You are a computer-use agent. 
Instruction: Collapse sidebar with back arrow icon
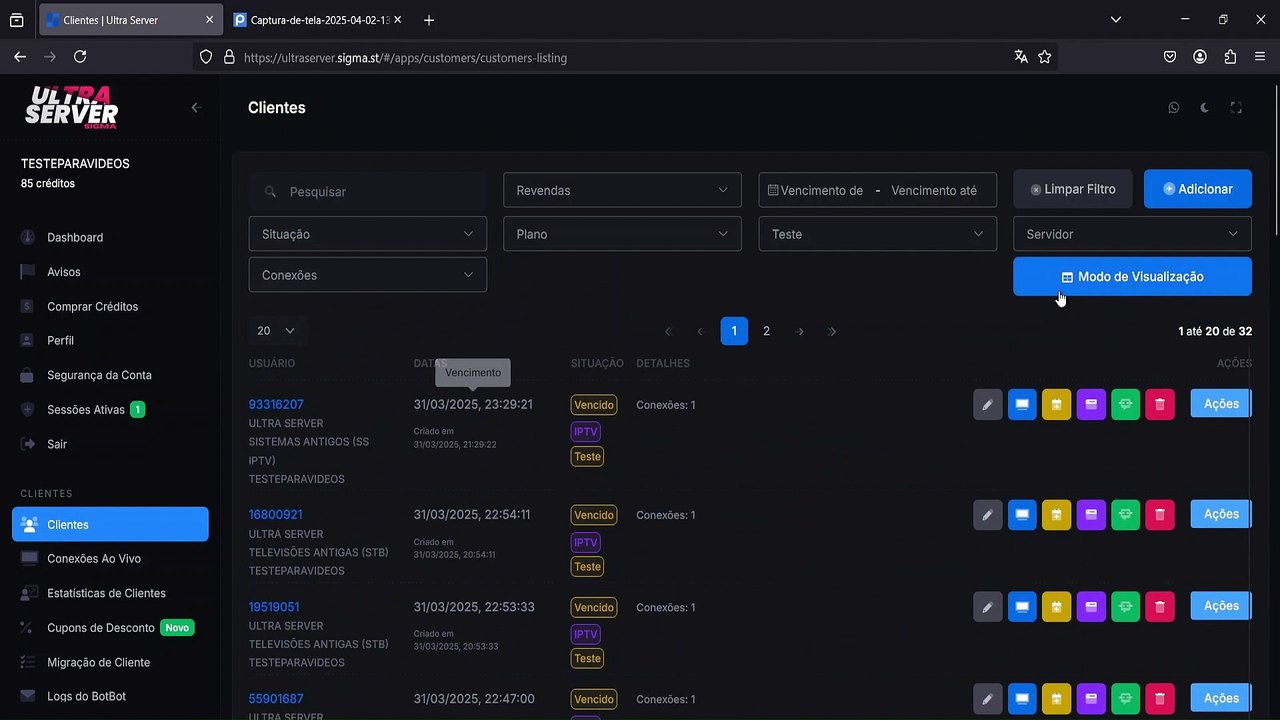(x=196, y=108)
